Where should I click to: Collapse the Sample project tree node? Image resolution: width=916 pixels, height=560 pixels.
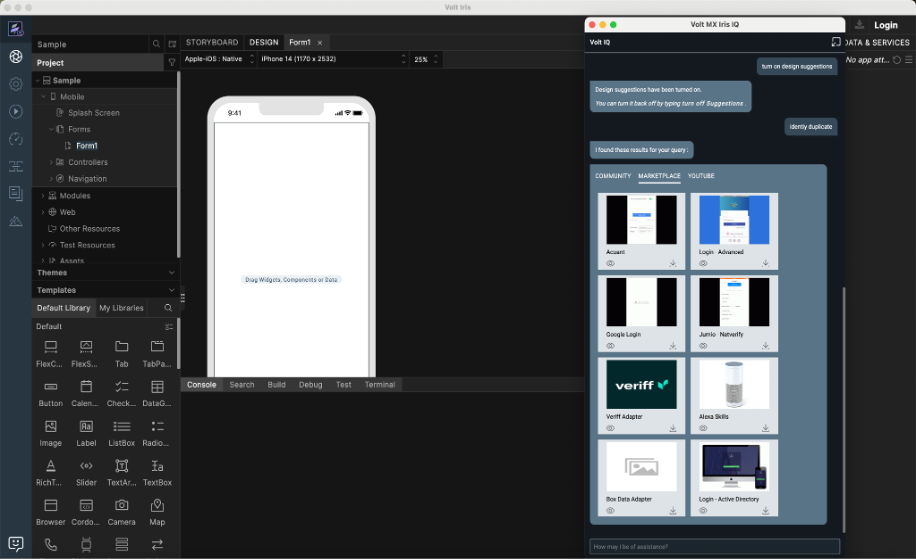pos(37,81)
